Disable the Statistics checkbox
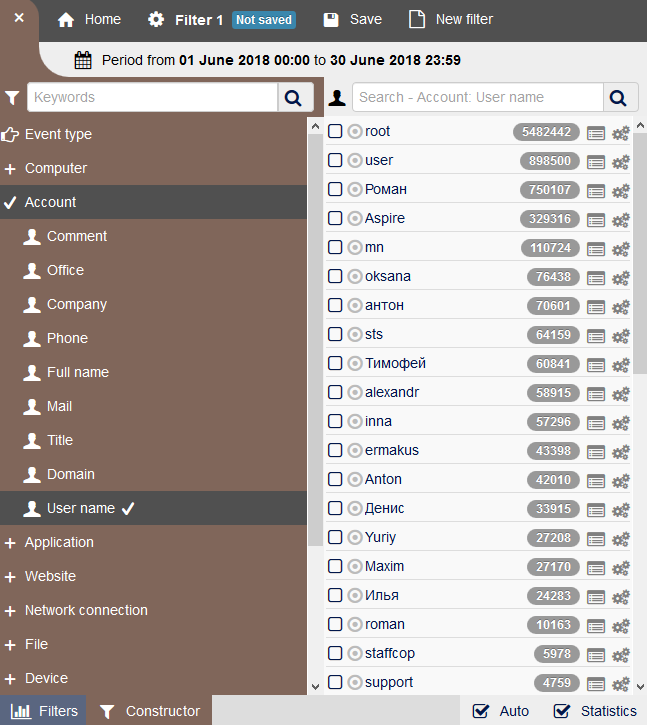The width and height of the screenshot is (647, 725). (x=563, y=711)
